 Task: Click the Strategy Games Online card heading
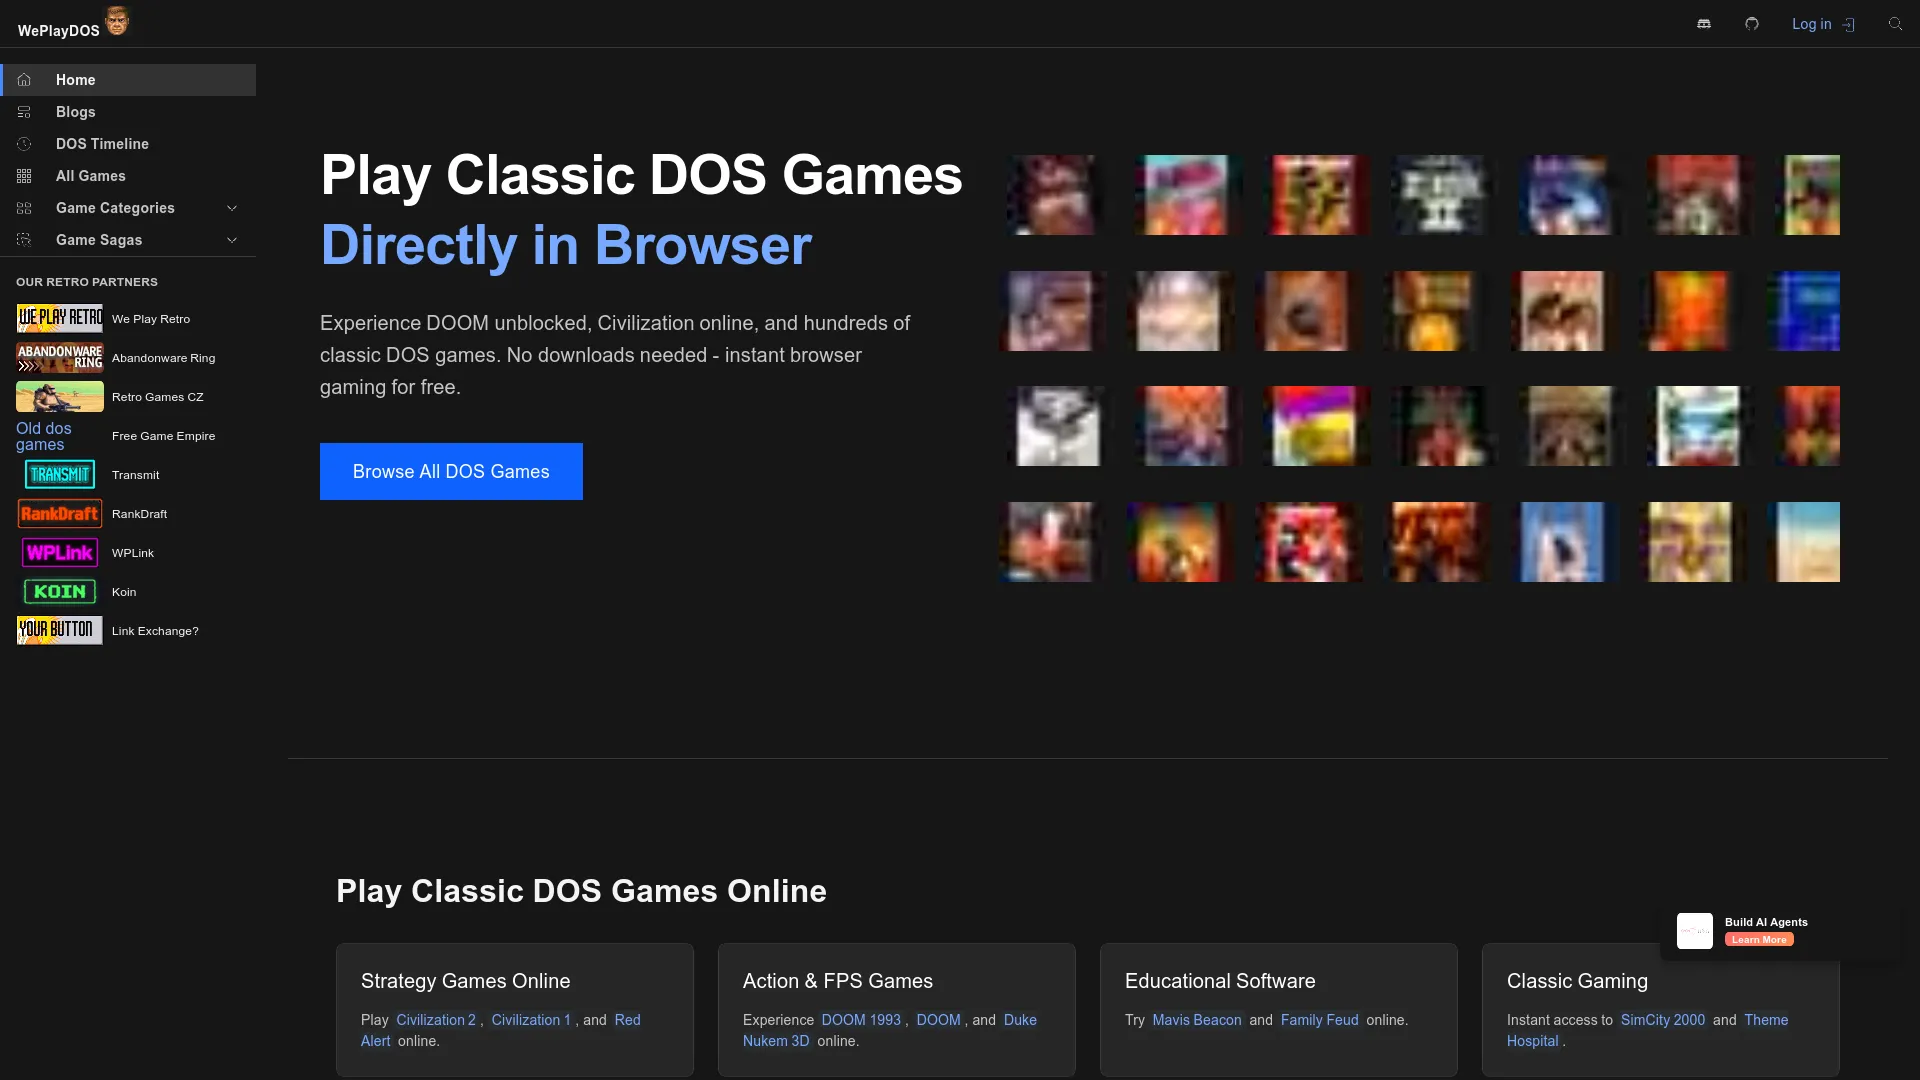pos(465,981)
